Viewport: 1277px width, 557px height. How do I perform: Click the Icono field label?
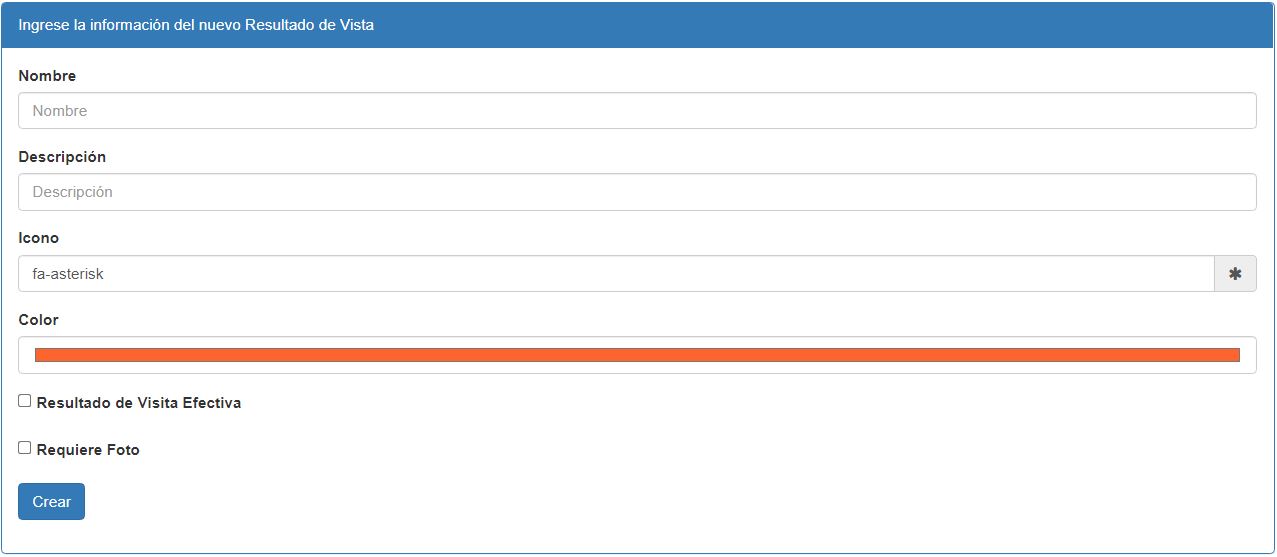tap(39, 238)
